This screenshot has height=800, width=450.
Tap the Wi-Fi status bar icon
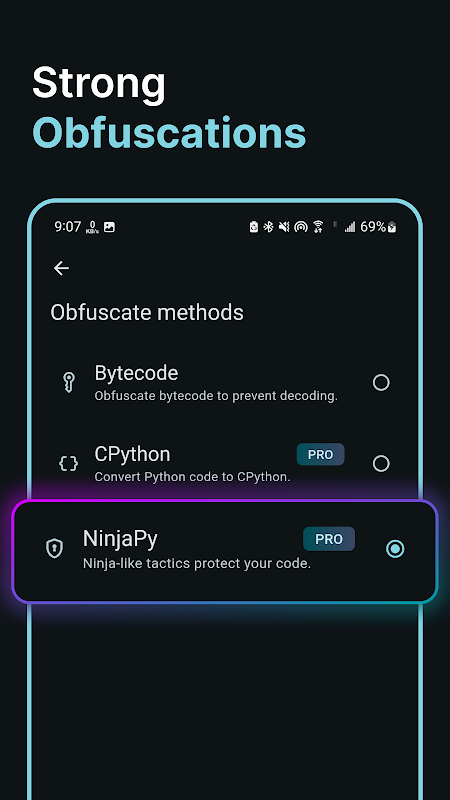(x=318, y=227)
